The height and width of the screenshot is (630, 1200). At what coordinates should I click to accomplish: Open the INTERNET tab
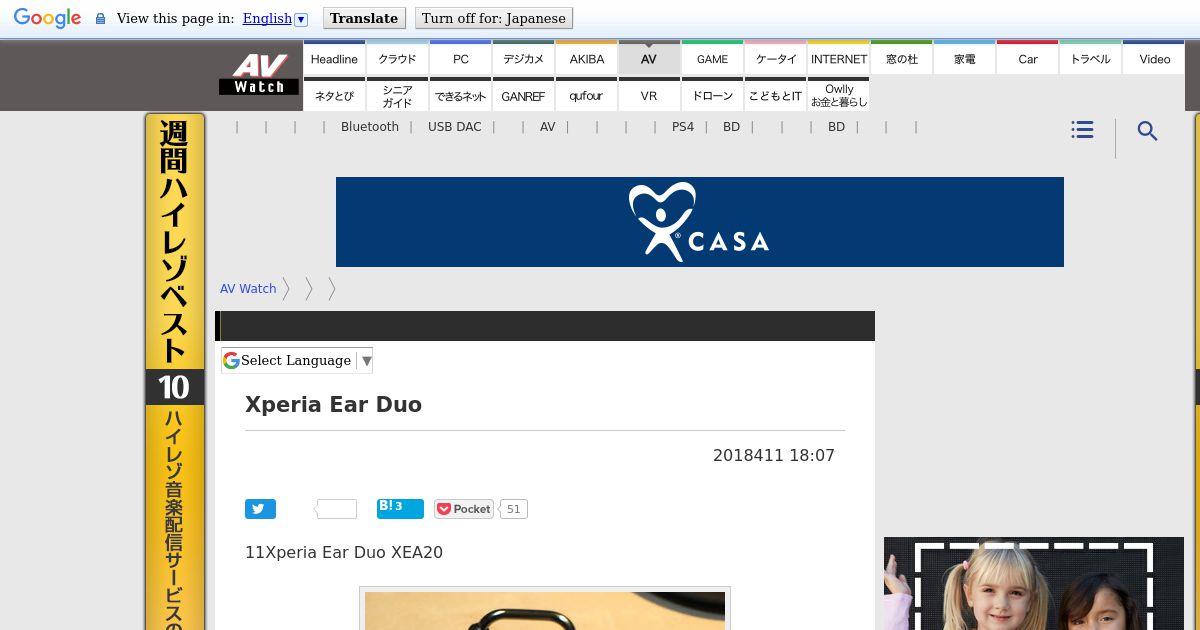pos(839,58)
